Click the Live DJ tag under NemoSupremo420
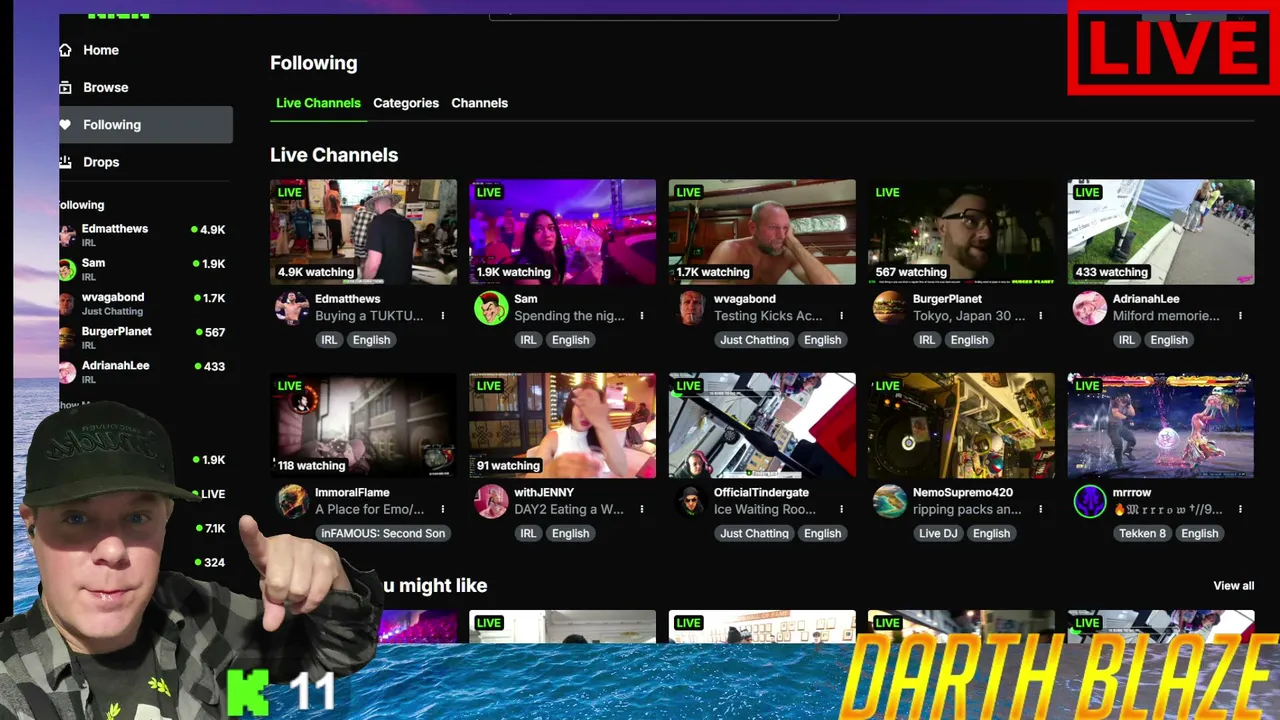1280x720 pixels. pos(938,533)
